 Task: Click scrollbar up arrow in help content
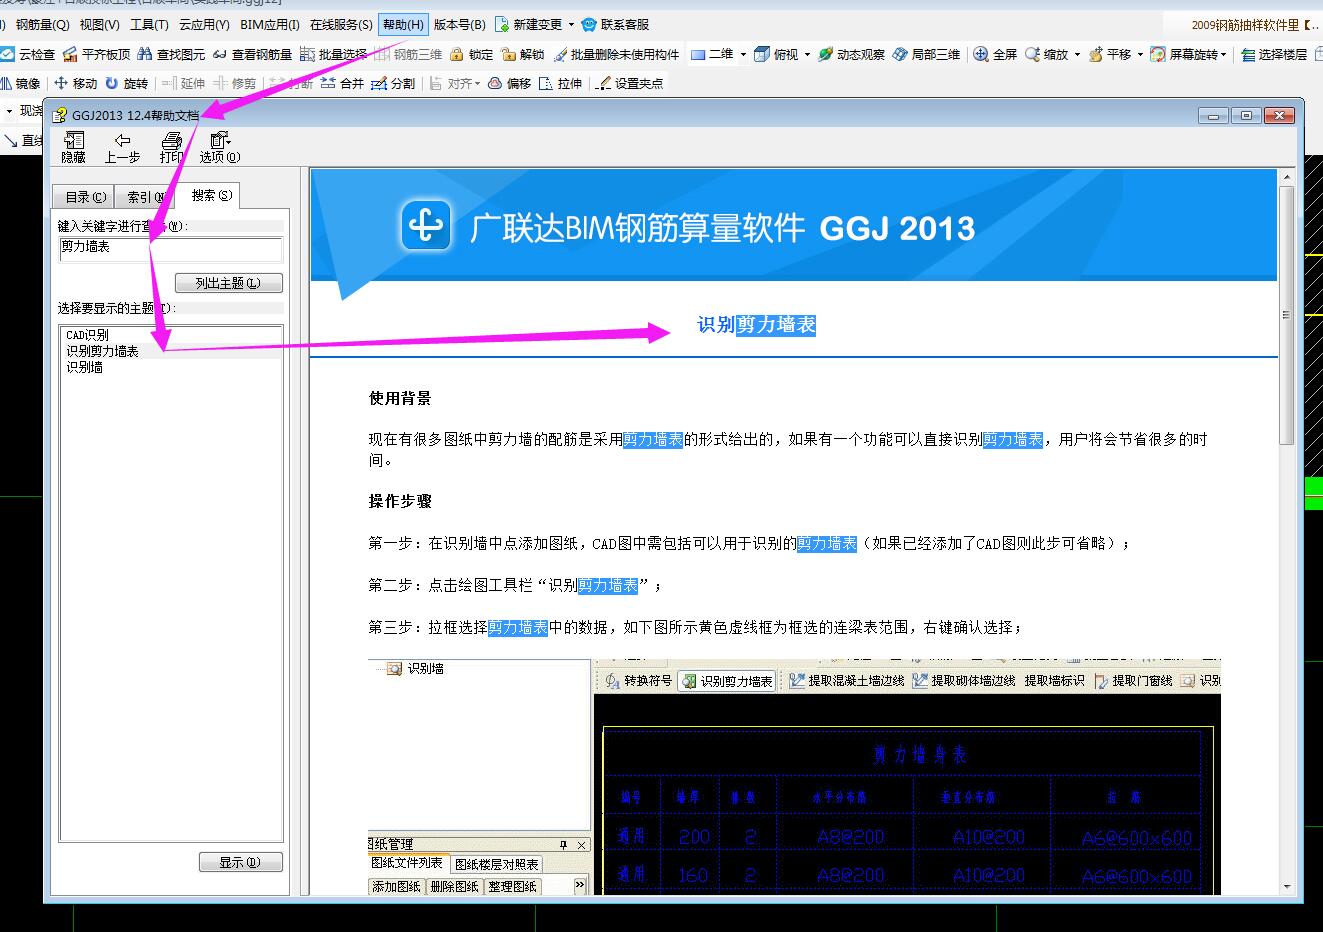point(1286,177)
